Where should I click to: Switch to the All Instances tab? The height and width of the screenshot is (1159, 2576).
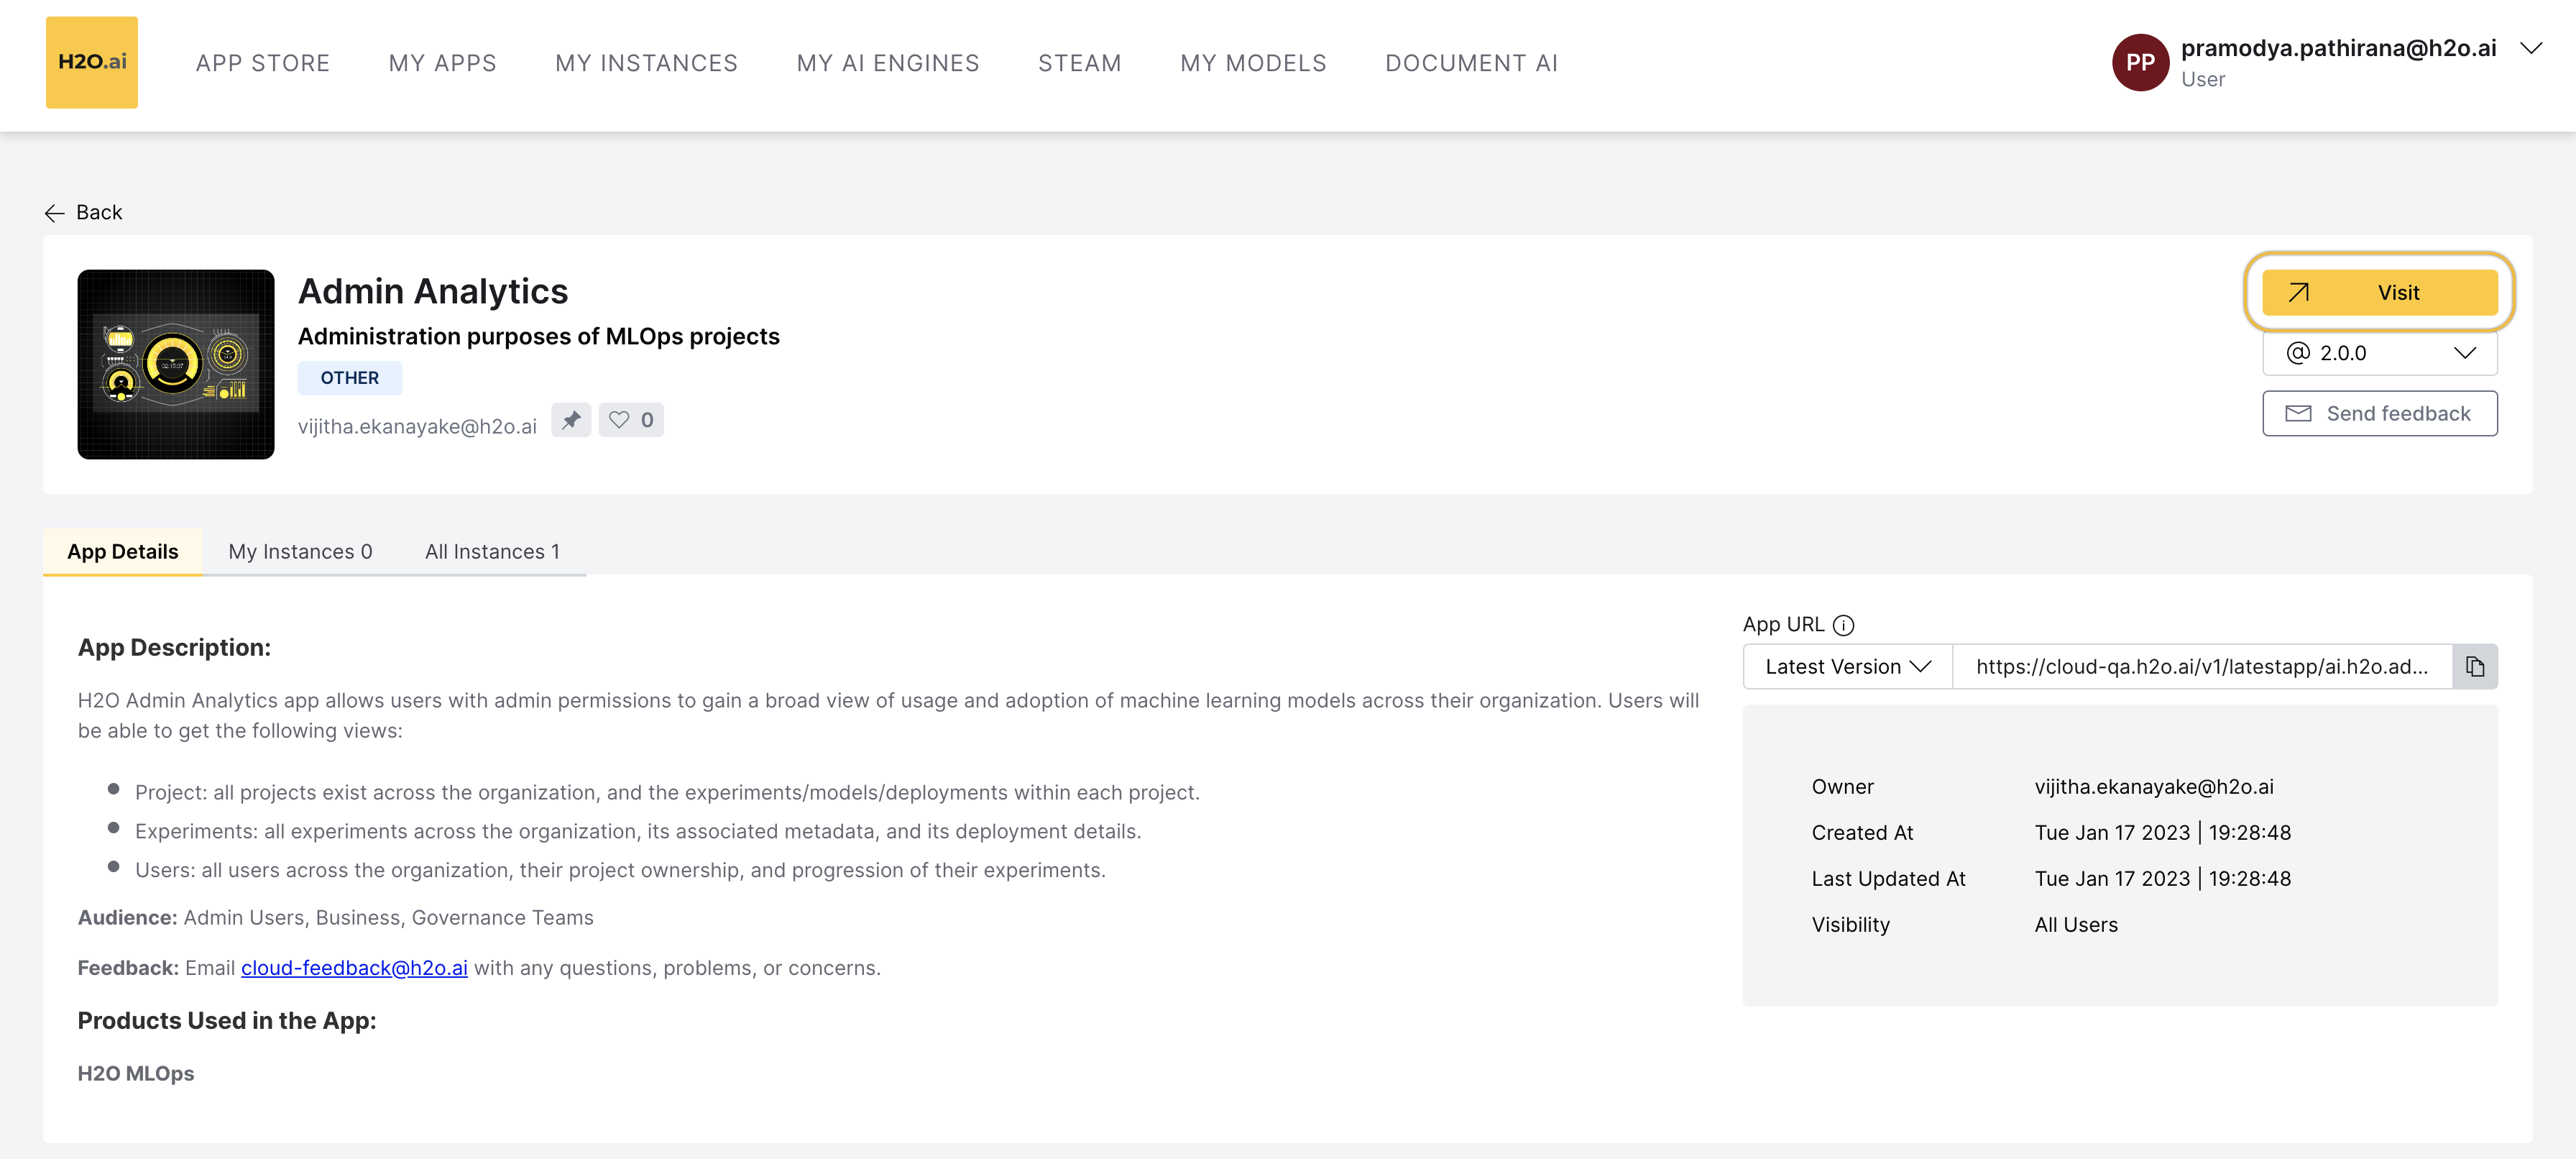point(492,552)
